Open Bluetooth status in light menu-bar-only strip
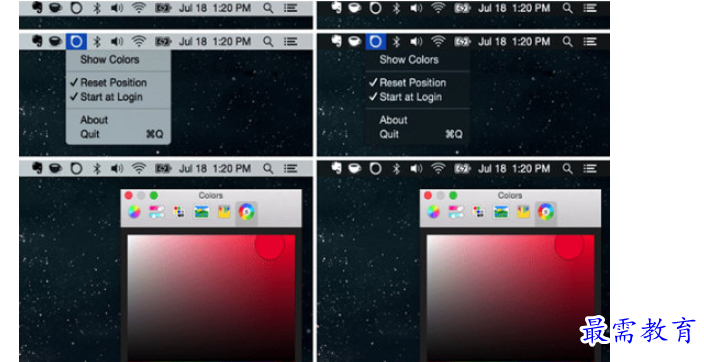The image size is (704, 362). pyautogui.click(x=97, y=8)
